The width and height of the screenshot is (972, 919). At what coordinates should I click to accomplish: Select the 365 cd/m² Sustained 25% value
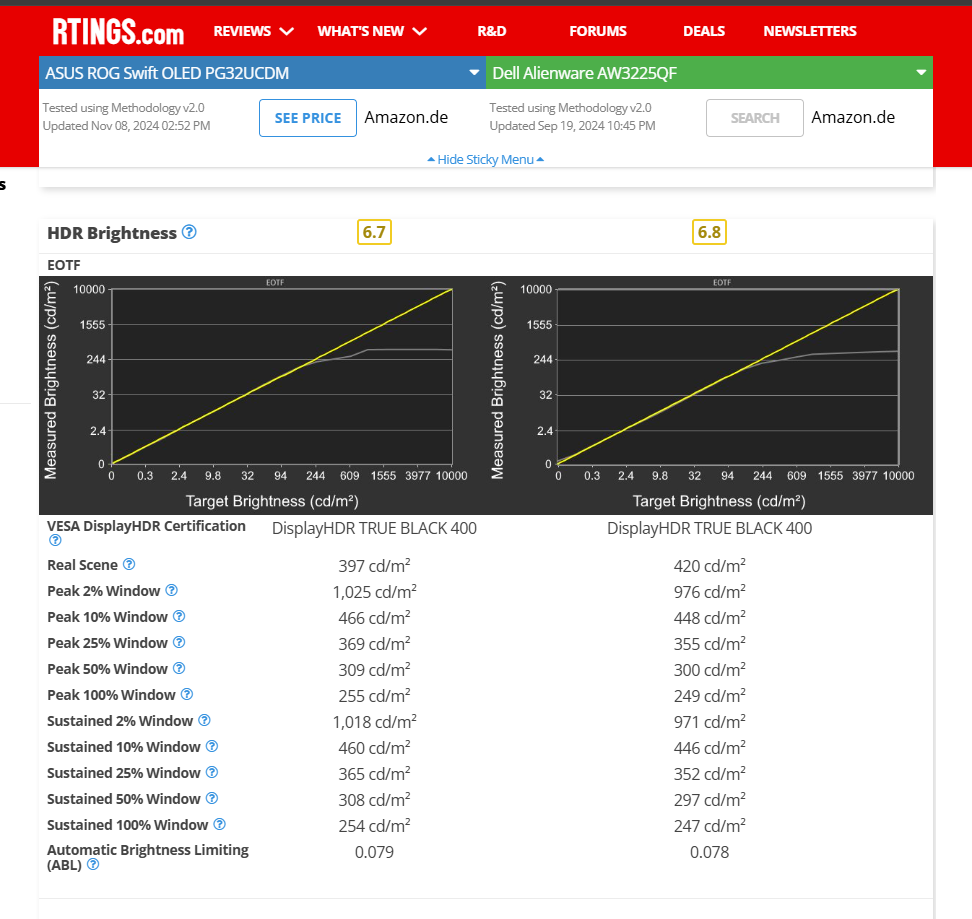click(x=374, y=774)
